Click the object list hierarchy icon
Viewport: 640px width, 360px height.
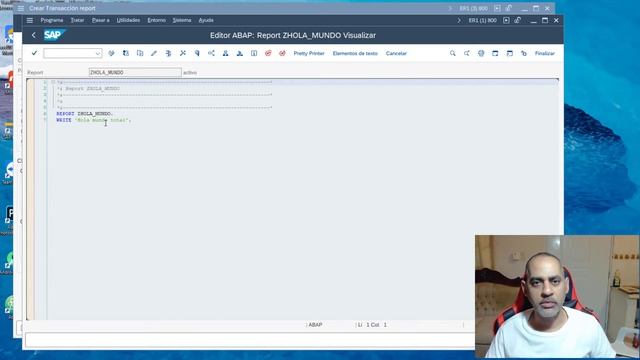tap(211, 53)
